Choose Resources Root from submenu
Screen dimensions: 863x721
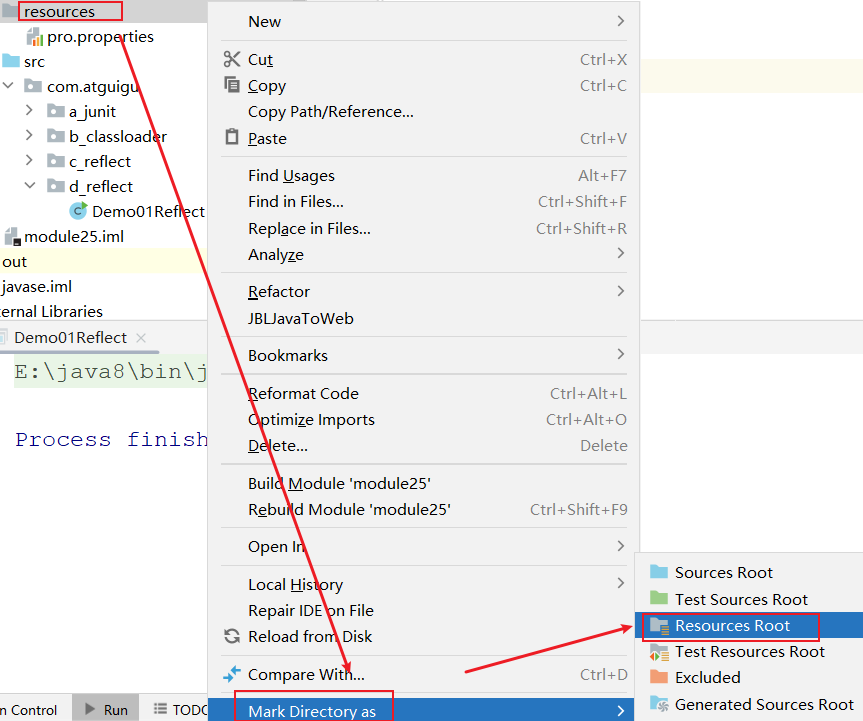[x=732, y=626]
